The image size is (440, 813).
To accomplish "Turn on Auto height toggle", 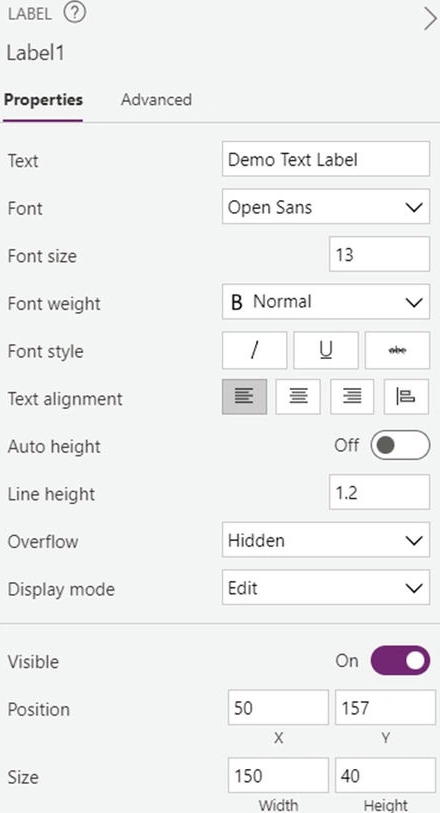I will (x=400, y=445).
